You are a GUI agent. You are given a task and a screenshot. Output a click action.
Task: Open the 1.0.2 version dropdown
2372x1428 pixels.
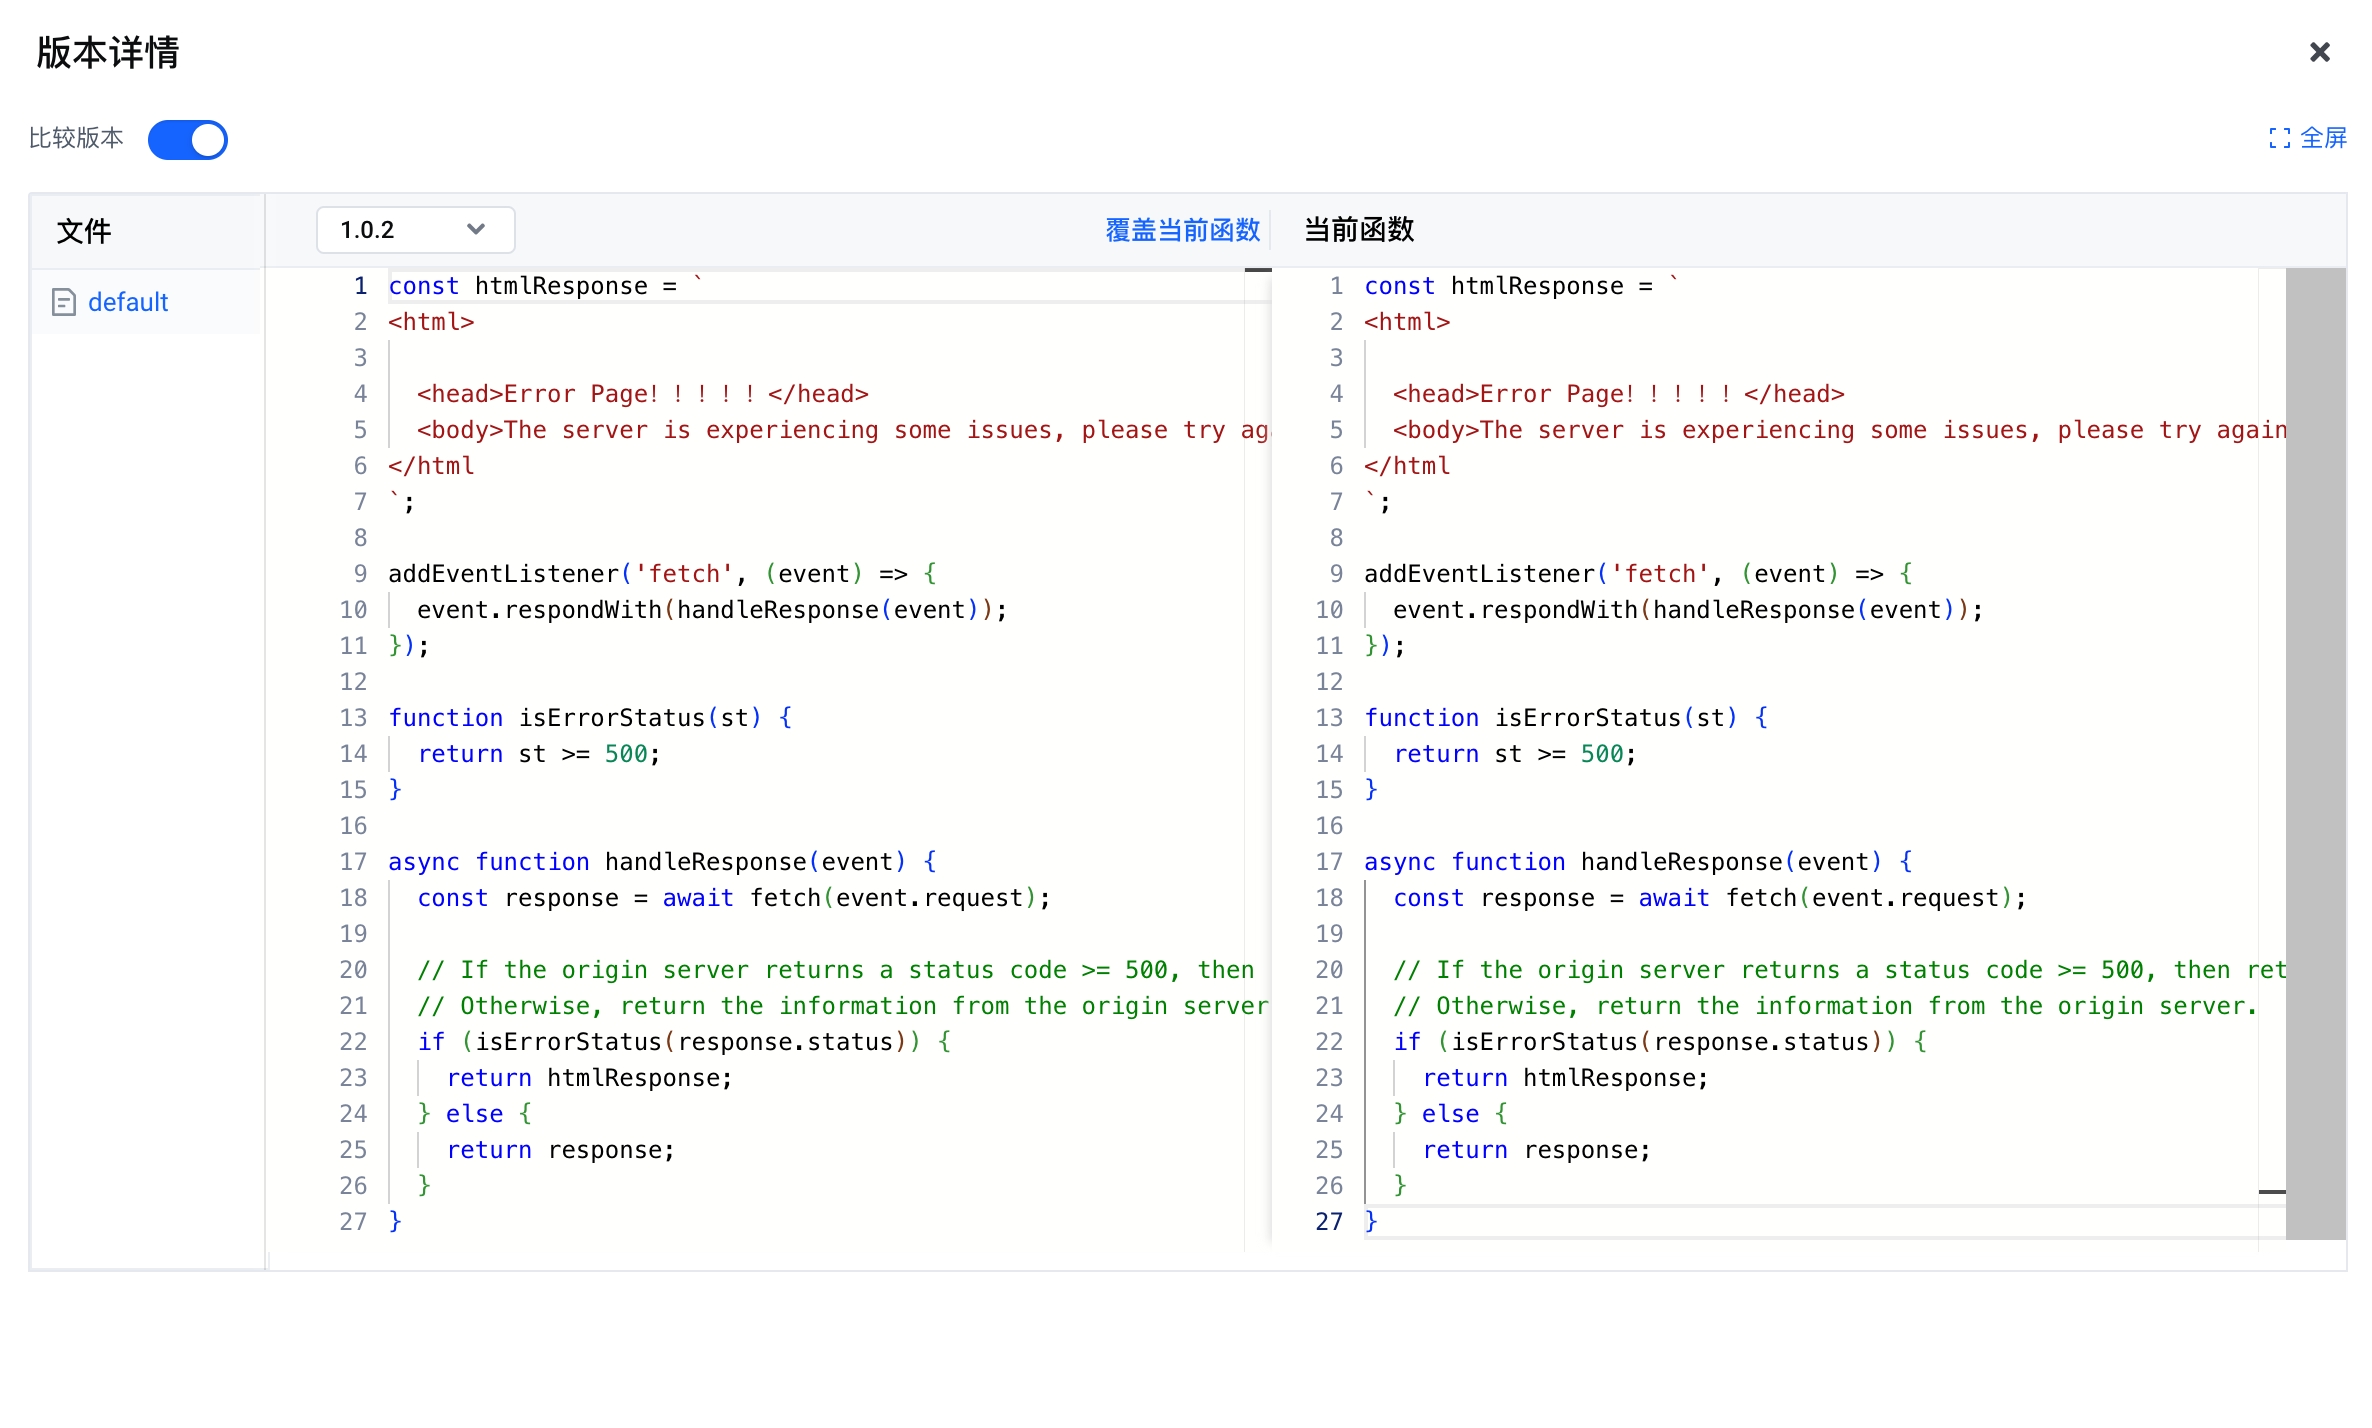(x=415, y=230)
